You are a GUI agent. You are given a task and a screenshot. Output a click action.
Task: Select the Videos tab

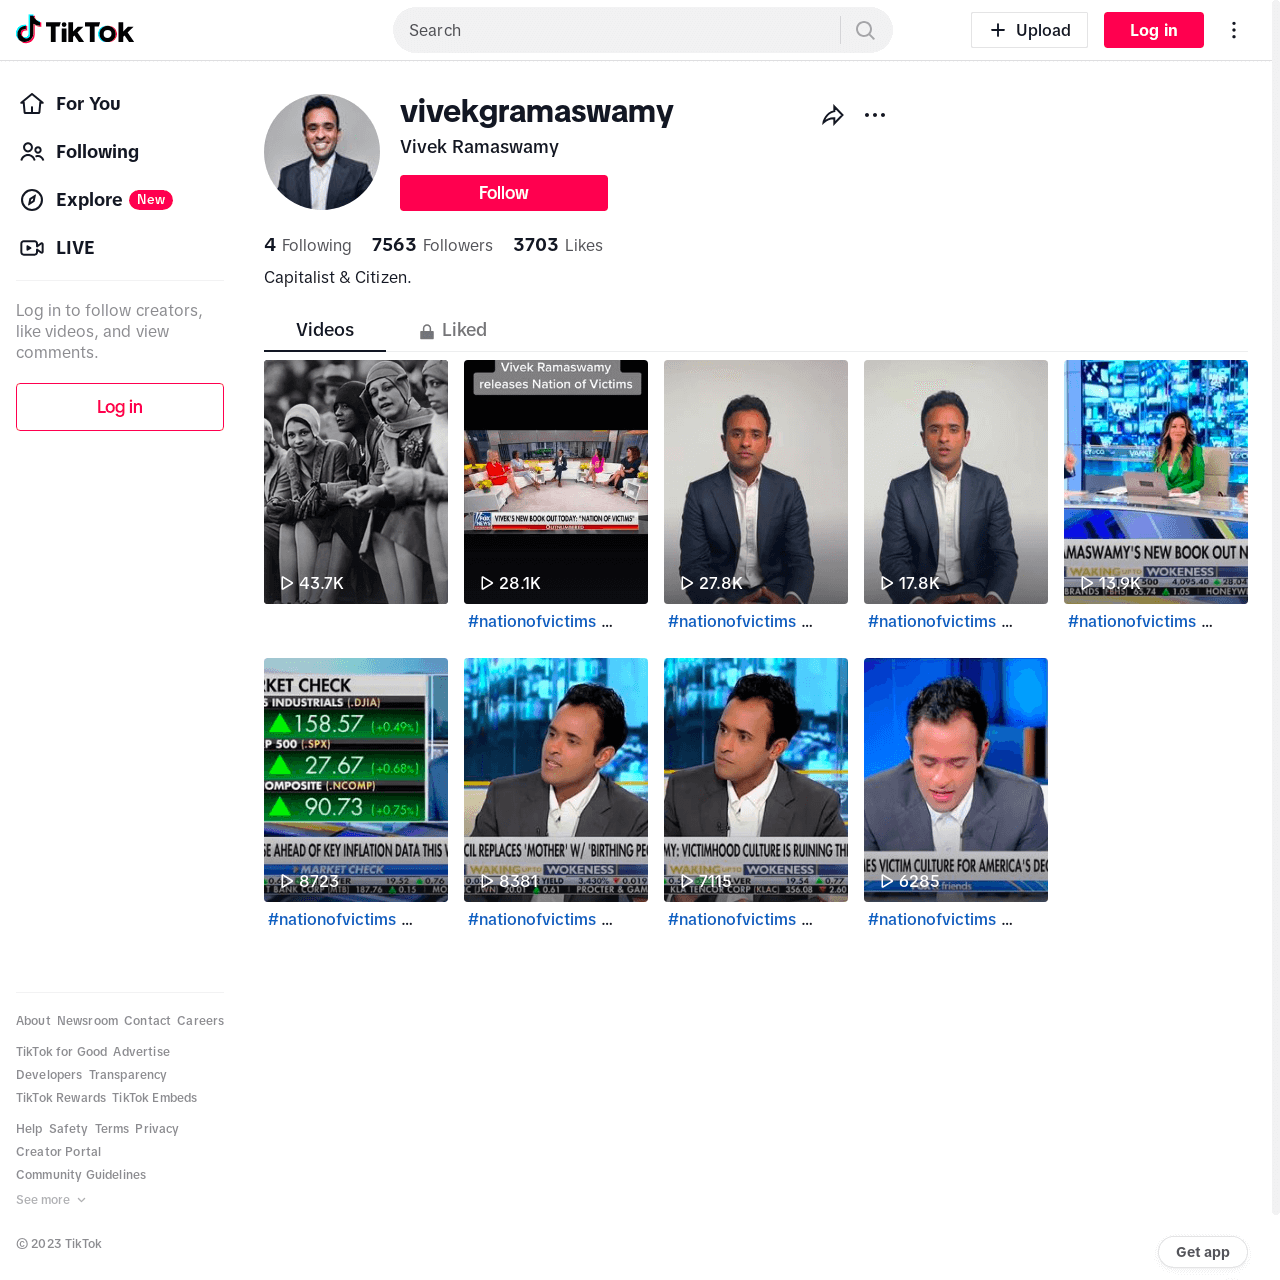[325, 330]
